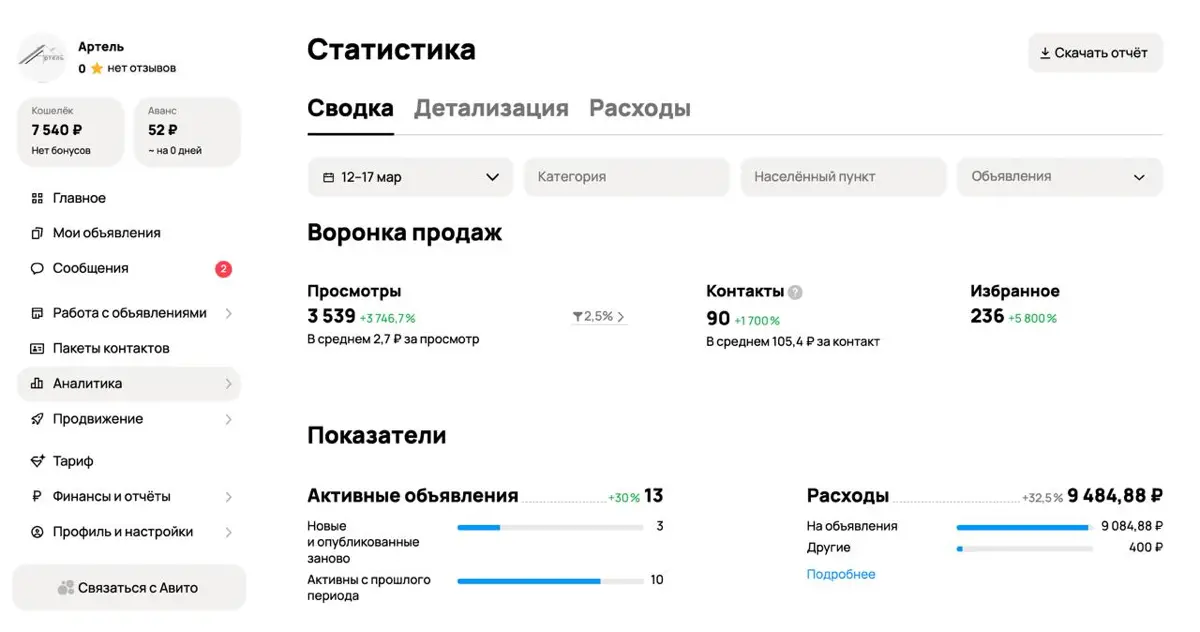This screenshot has width=1200, height=632.
Task: Click the Другие amount 400 ₽
Action: pos(1146,548)
